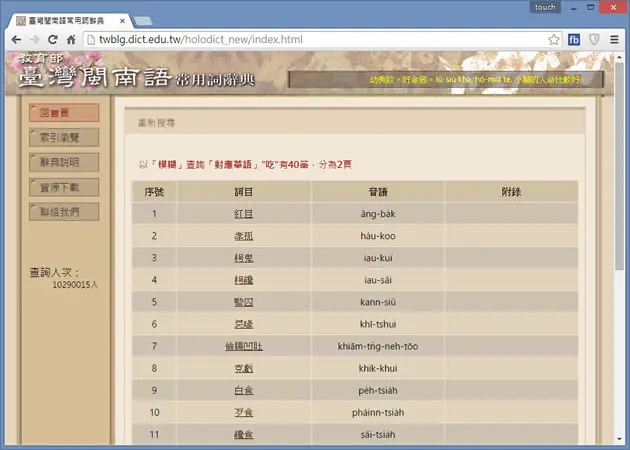Image resolution: width=630 pixels, height=450 pixels.
Task: Click the 回首頁 sidebar button
Action: (x=64, y=112)
